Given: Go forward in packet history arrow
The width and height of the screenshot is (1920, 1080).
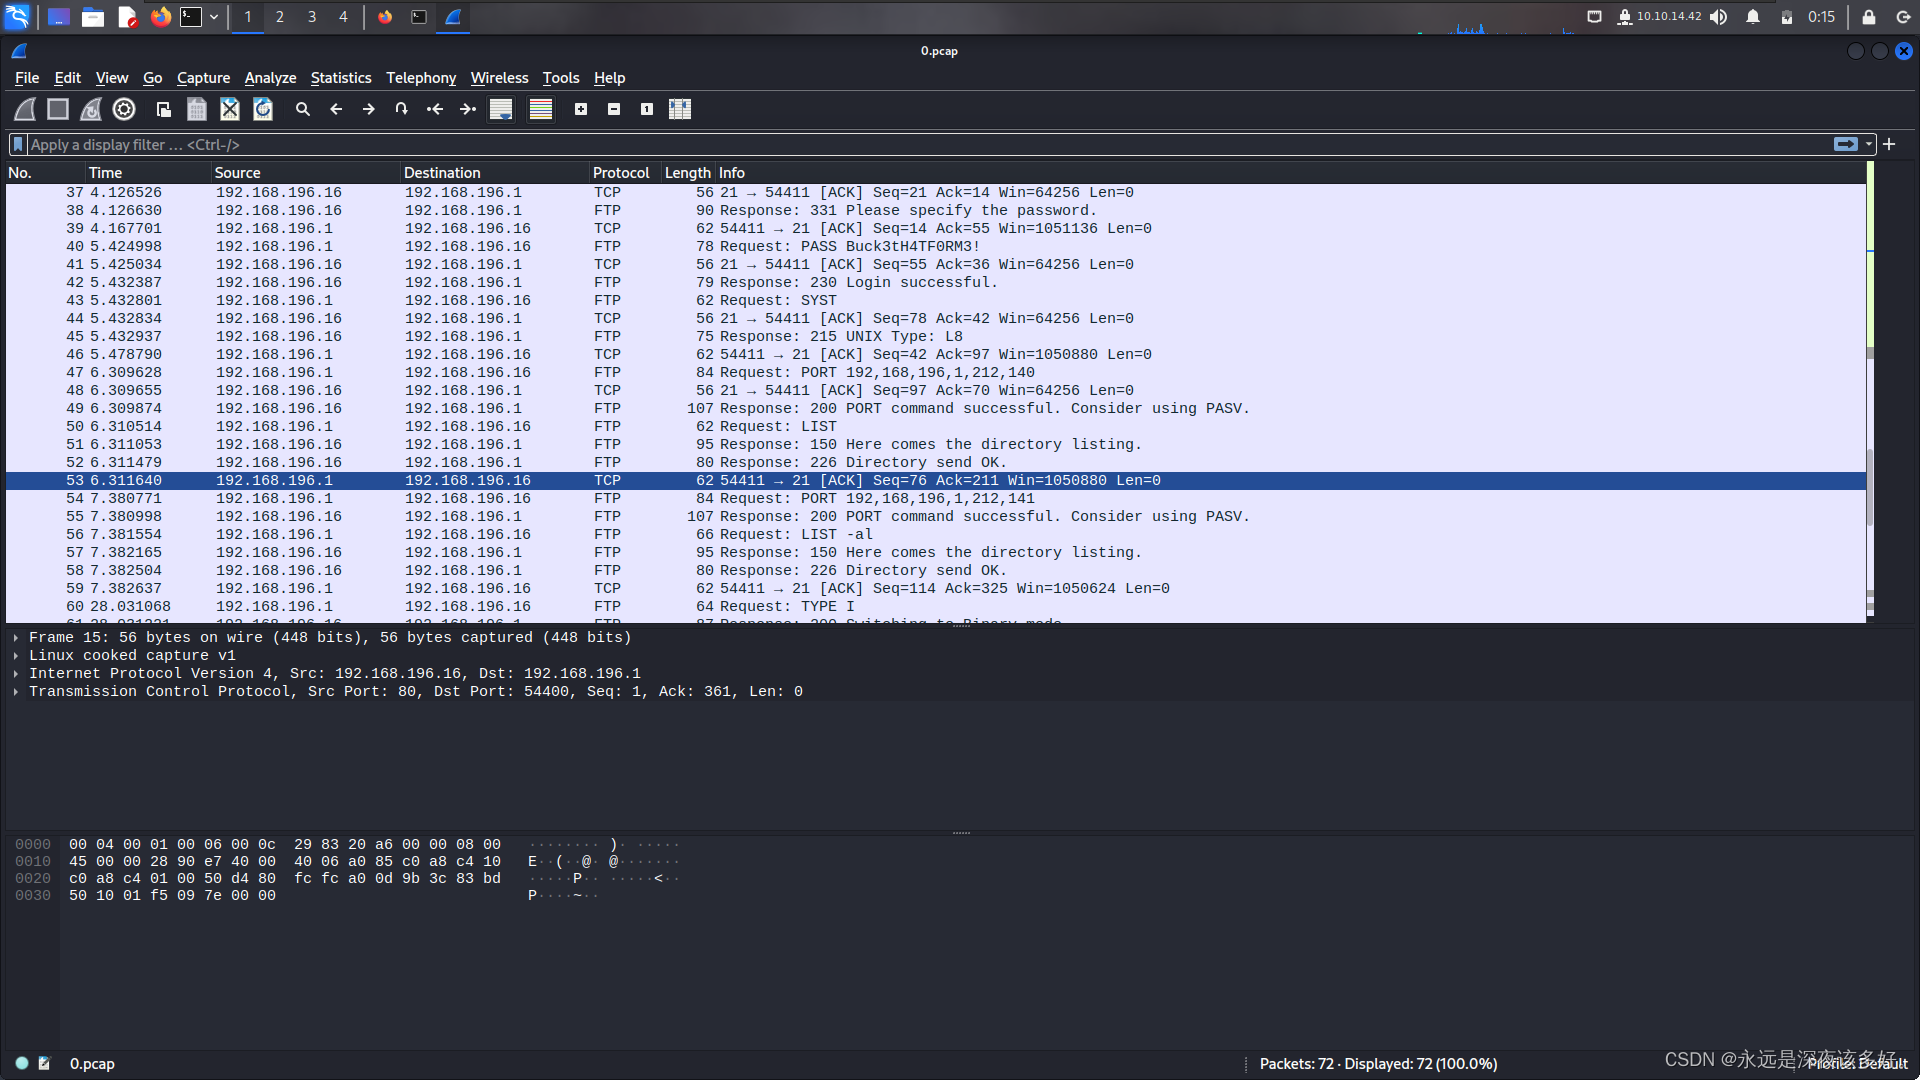Looking at the screenshot, I should pyautogui.click(x=369, y=109).
